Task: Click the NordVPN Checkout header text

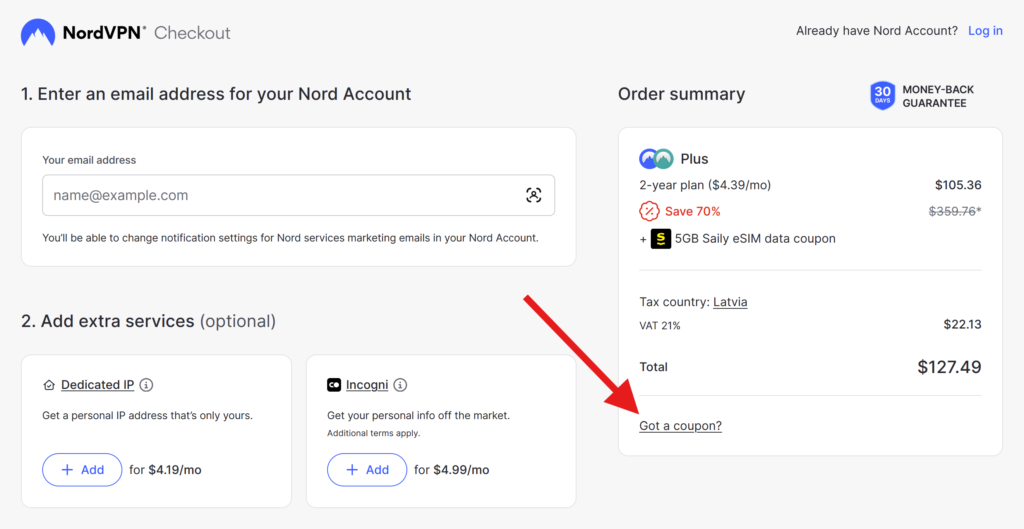Action: 147,32
